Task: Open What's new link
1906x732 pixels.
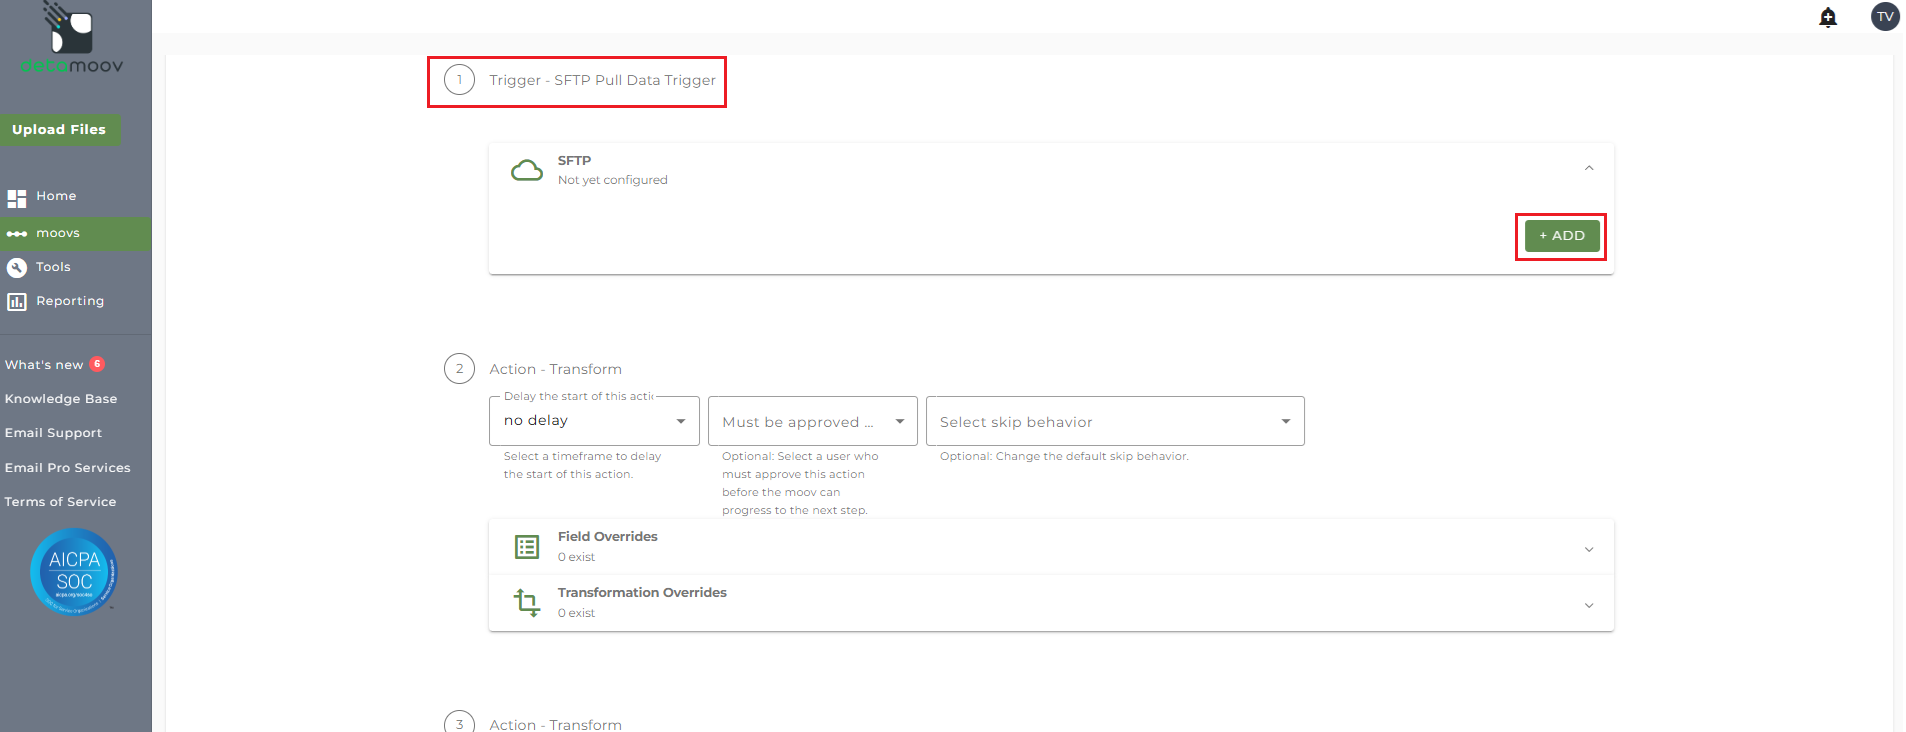Action: [44, 365]
